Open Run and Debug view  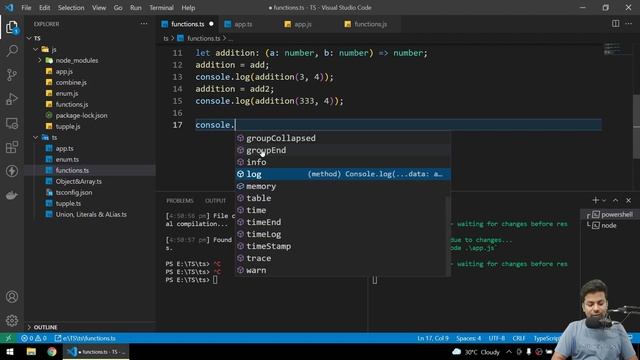12,99
